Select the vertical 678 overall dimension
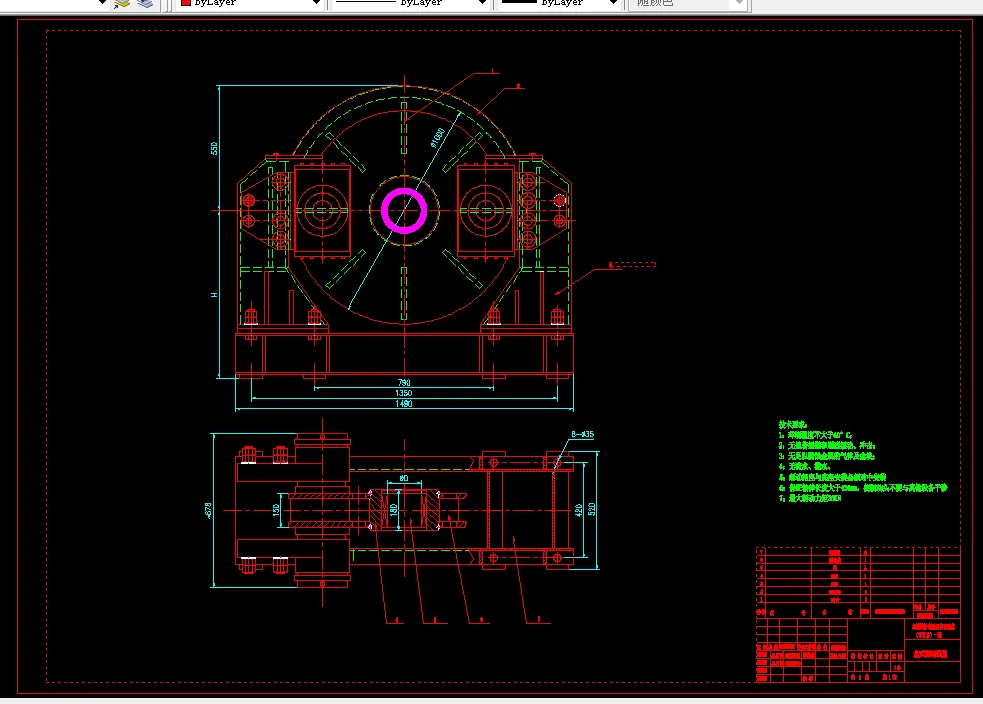The image size is (983, 704). 208,510
